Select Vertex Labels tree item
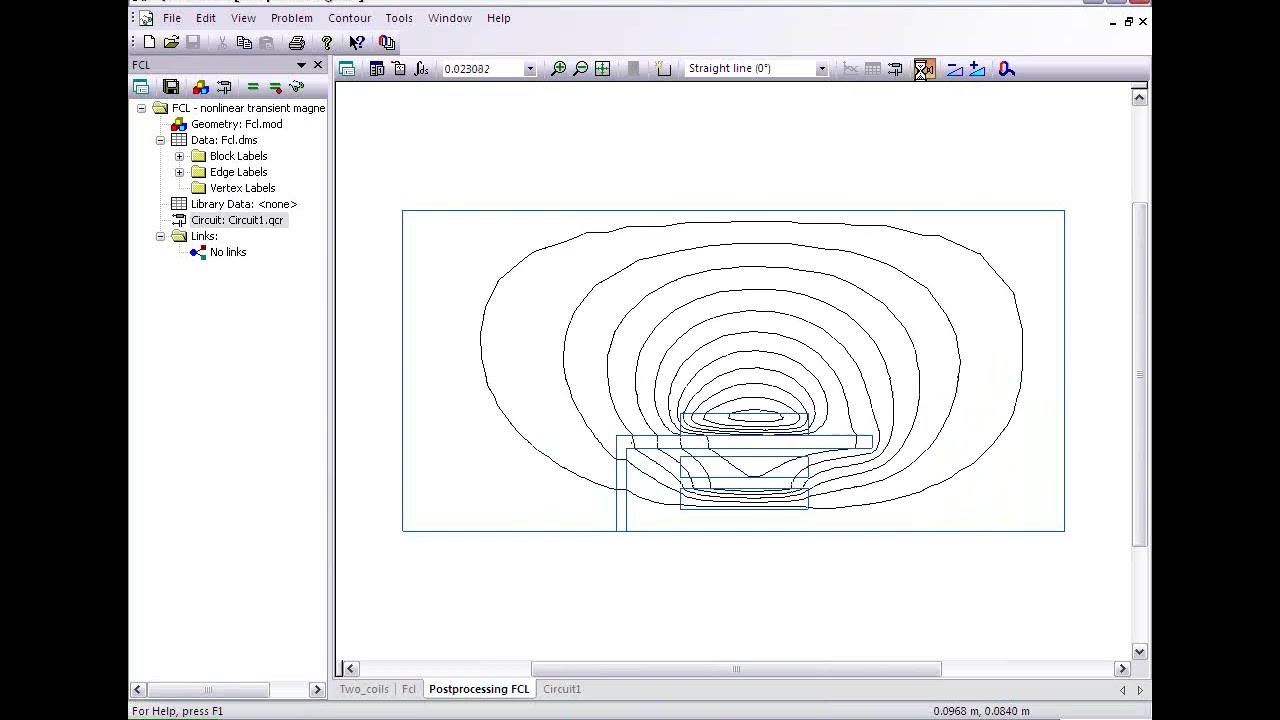 [242, 188]
